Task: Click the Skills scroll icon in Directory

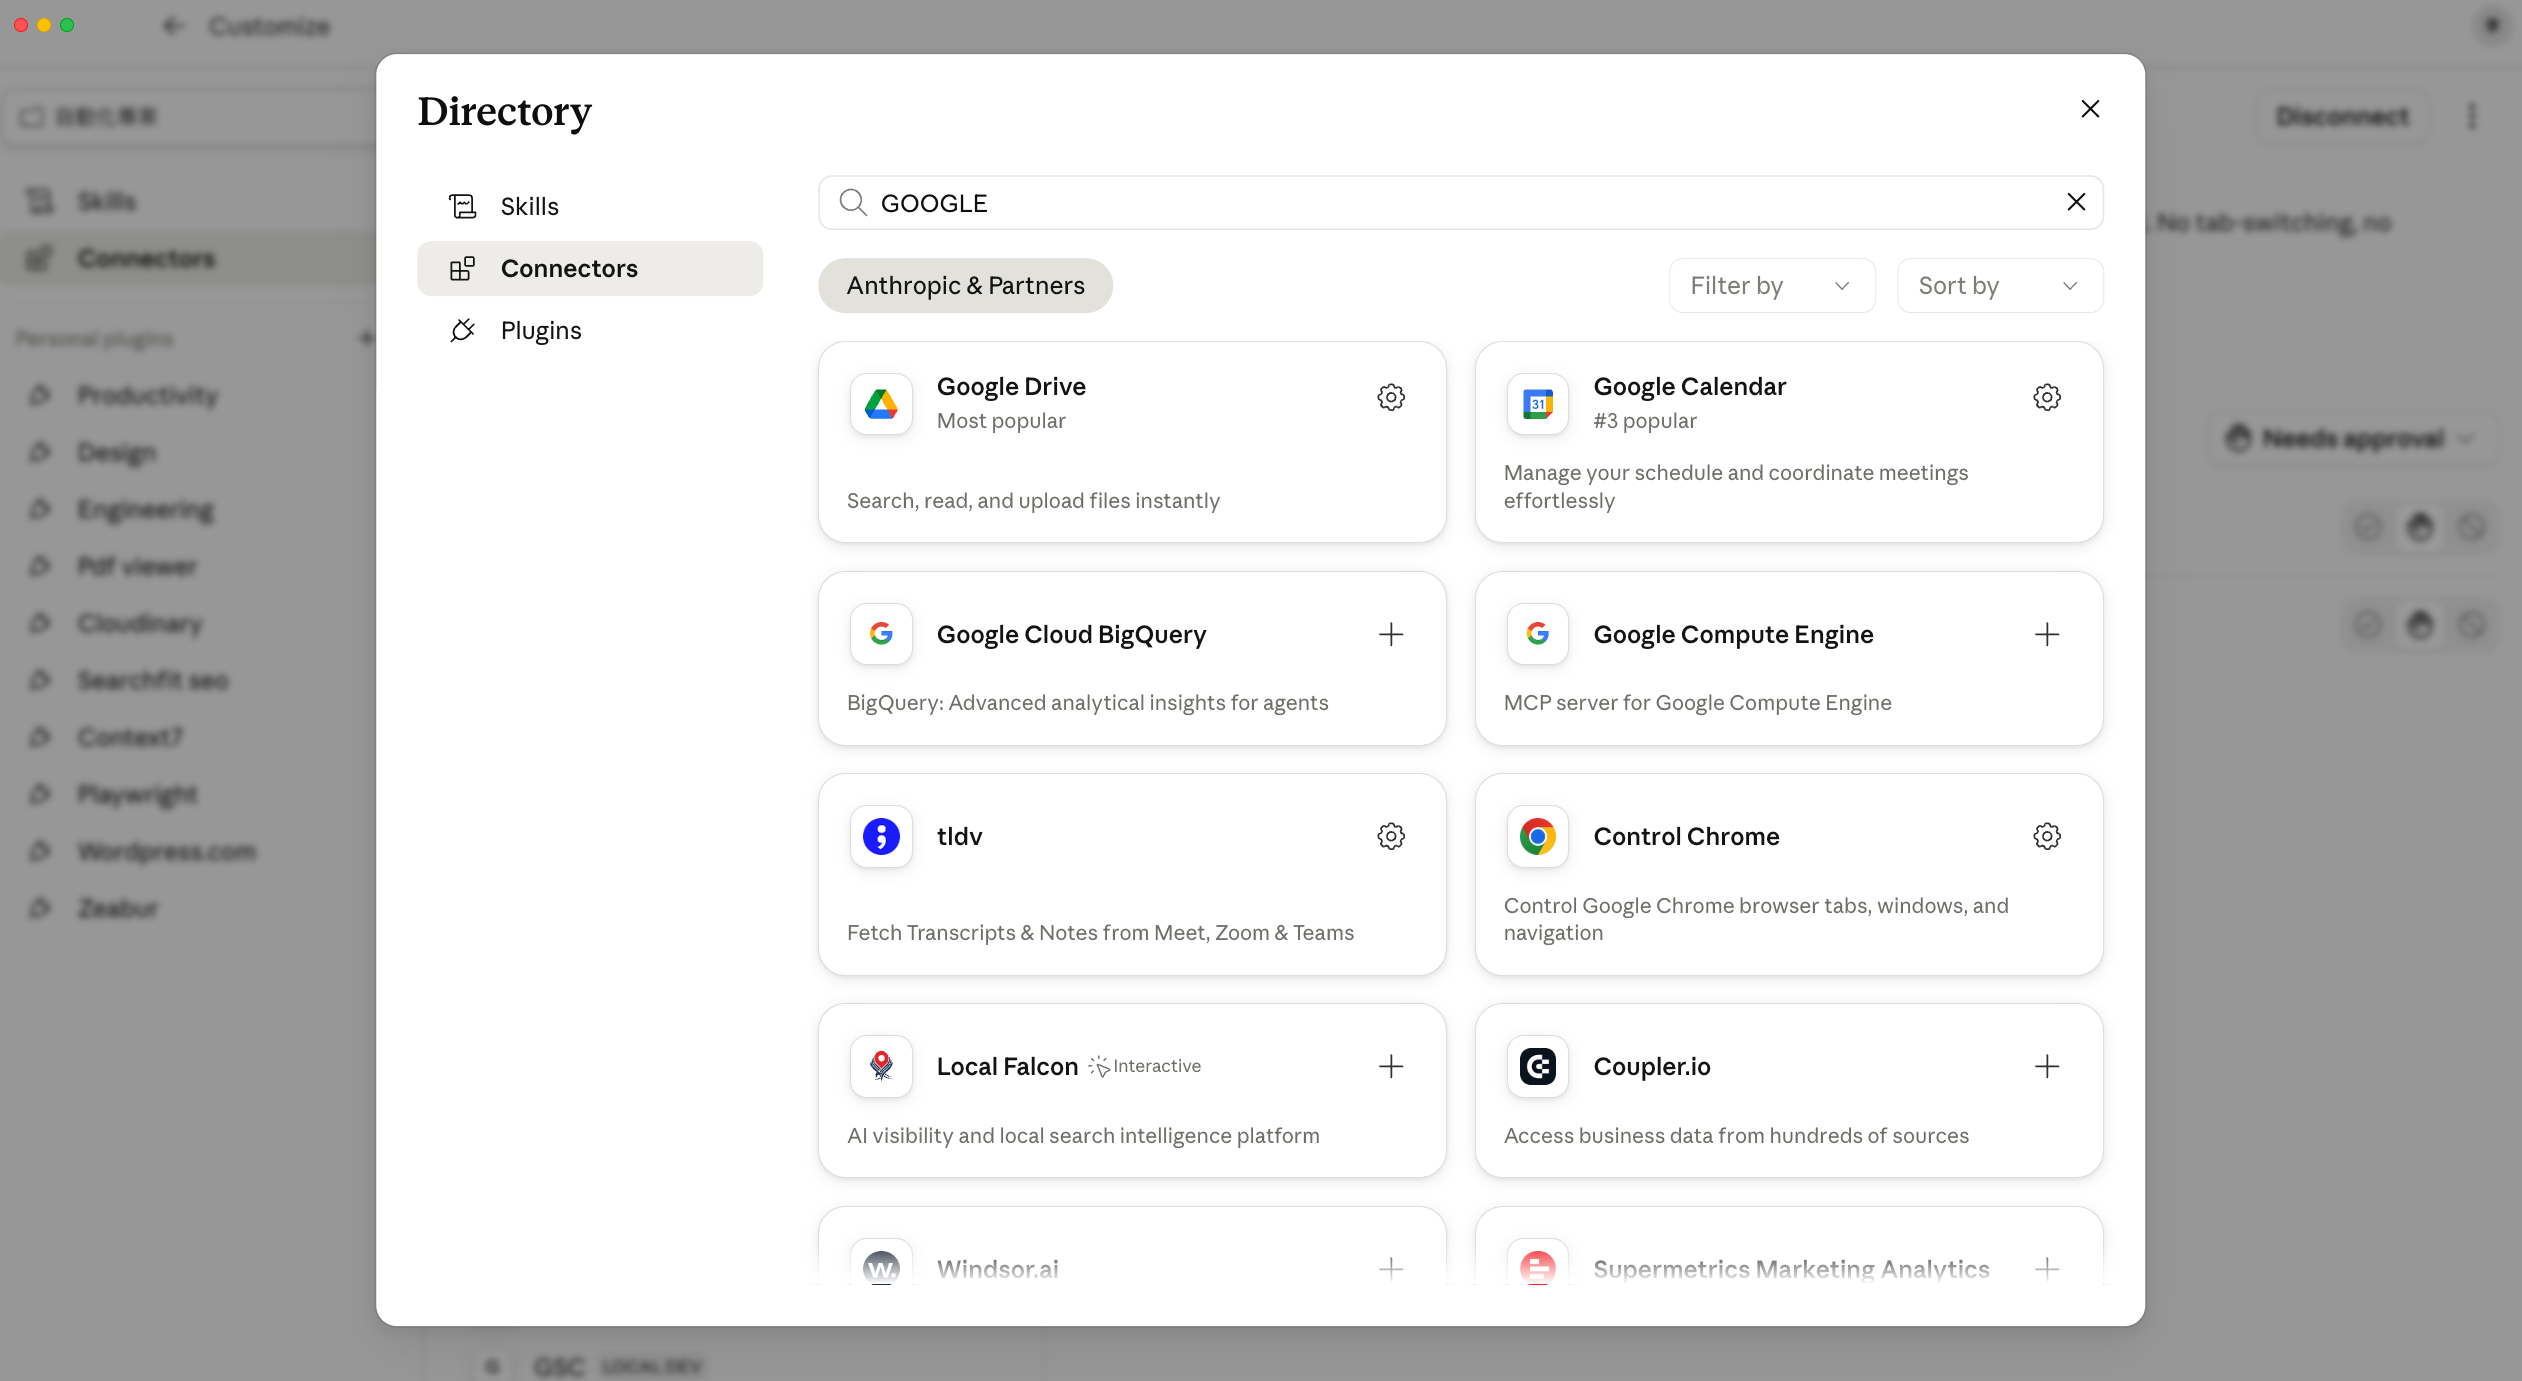Action: point(462,206)
